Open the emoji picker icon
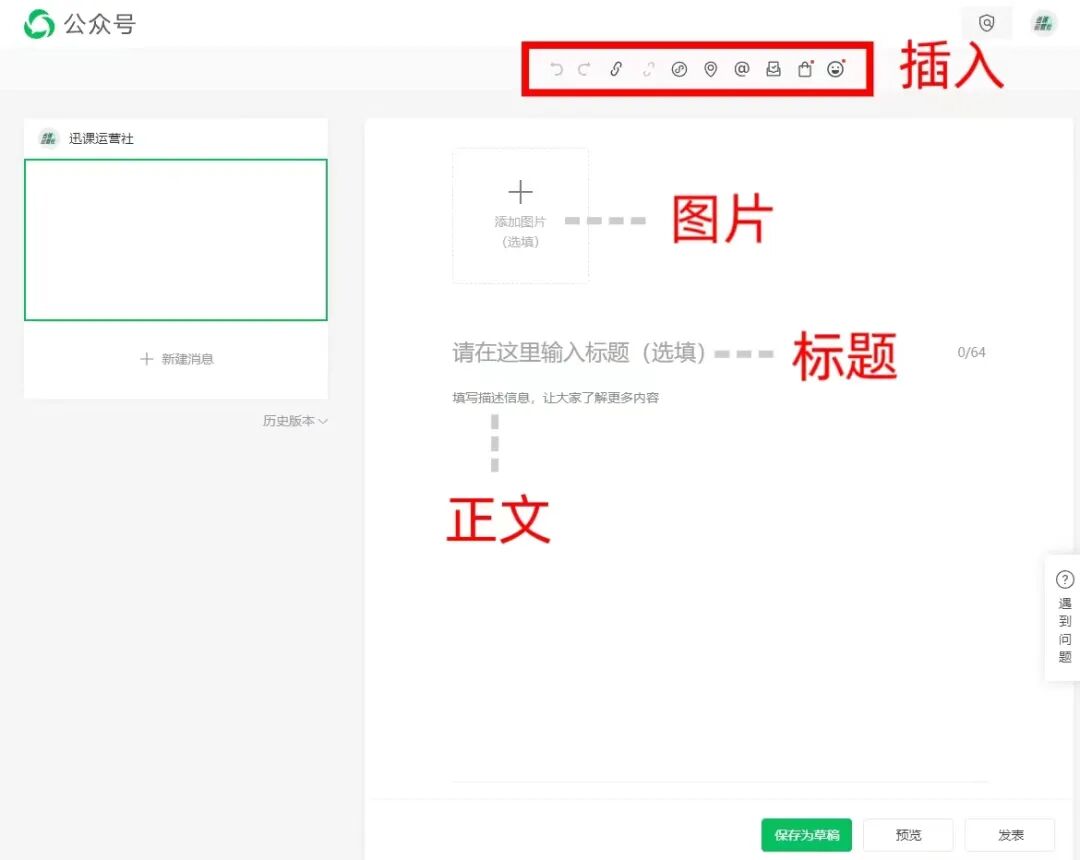1080x860 pixels. 836,69
